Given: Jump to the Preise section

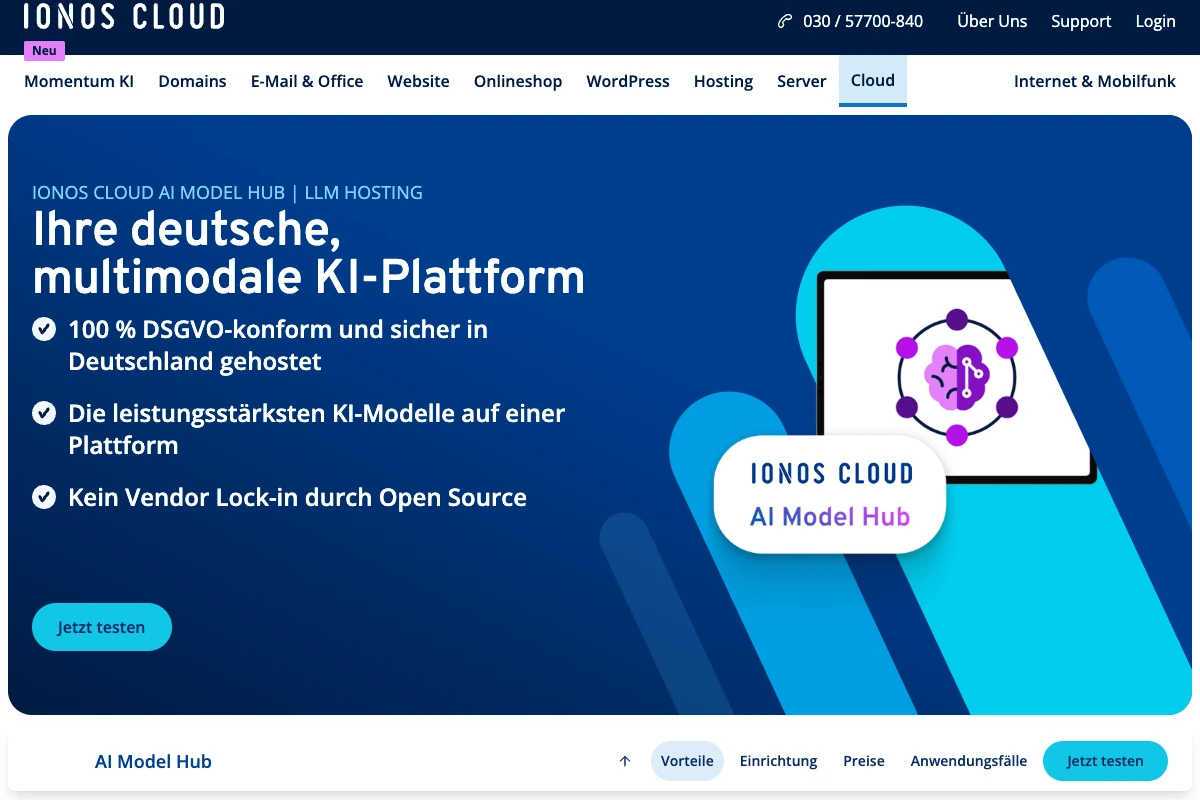Looking at the screenshot, I should (864, 761).
